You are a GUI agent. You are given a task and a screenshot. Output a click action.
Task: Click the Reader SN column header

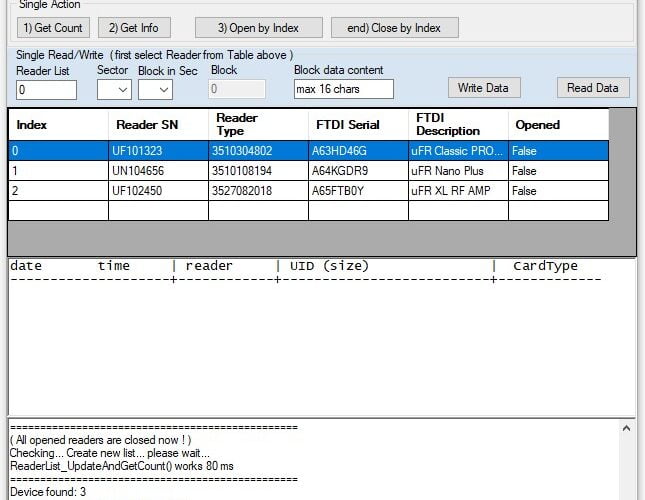click(158, 125)
